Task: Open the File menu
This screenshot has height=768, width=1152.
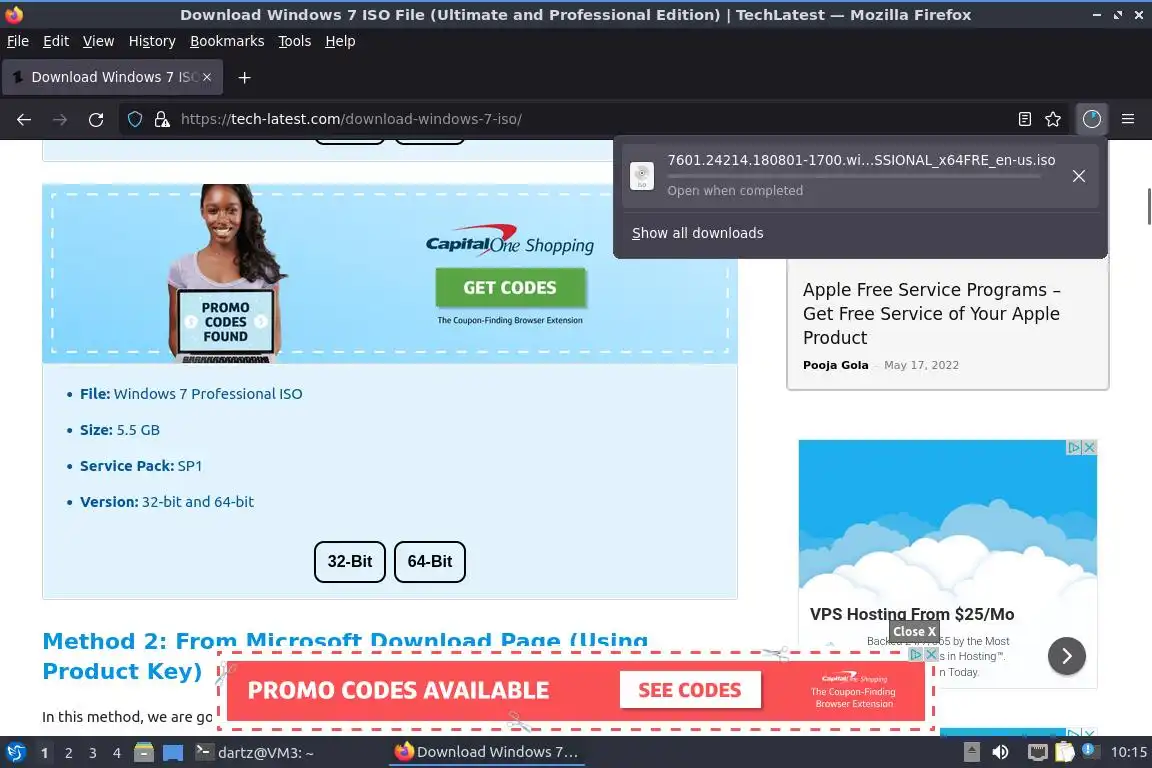Action: (18, 41)
